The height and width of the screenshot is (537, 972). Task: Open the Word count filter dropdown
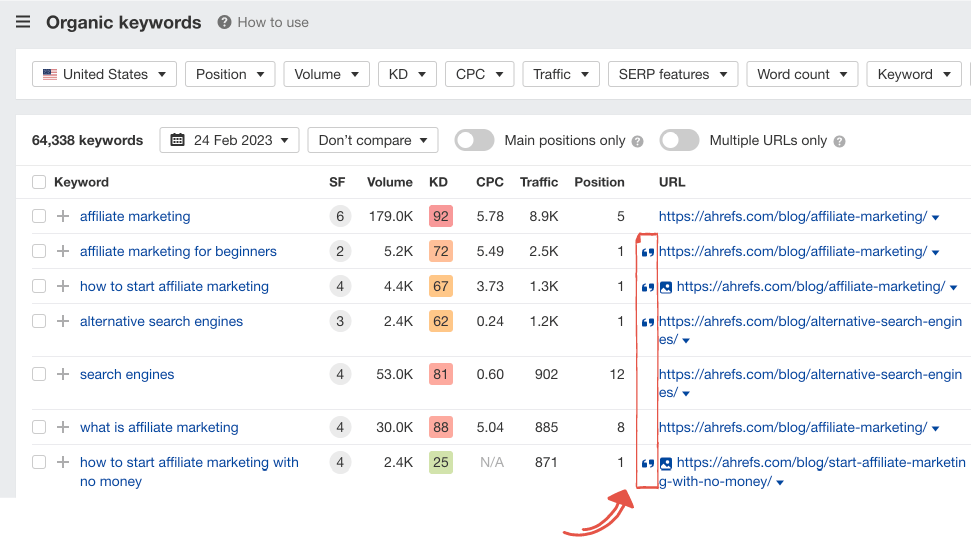tap(802, 74)
